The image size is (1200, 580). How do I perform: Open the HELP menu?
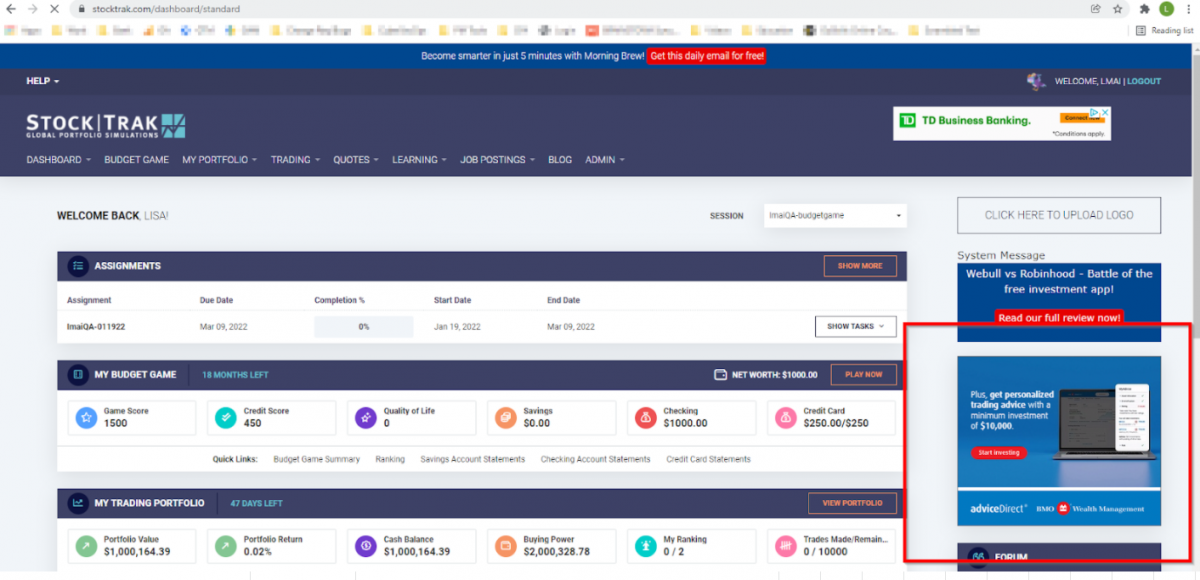click(x=38, y=80)
